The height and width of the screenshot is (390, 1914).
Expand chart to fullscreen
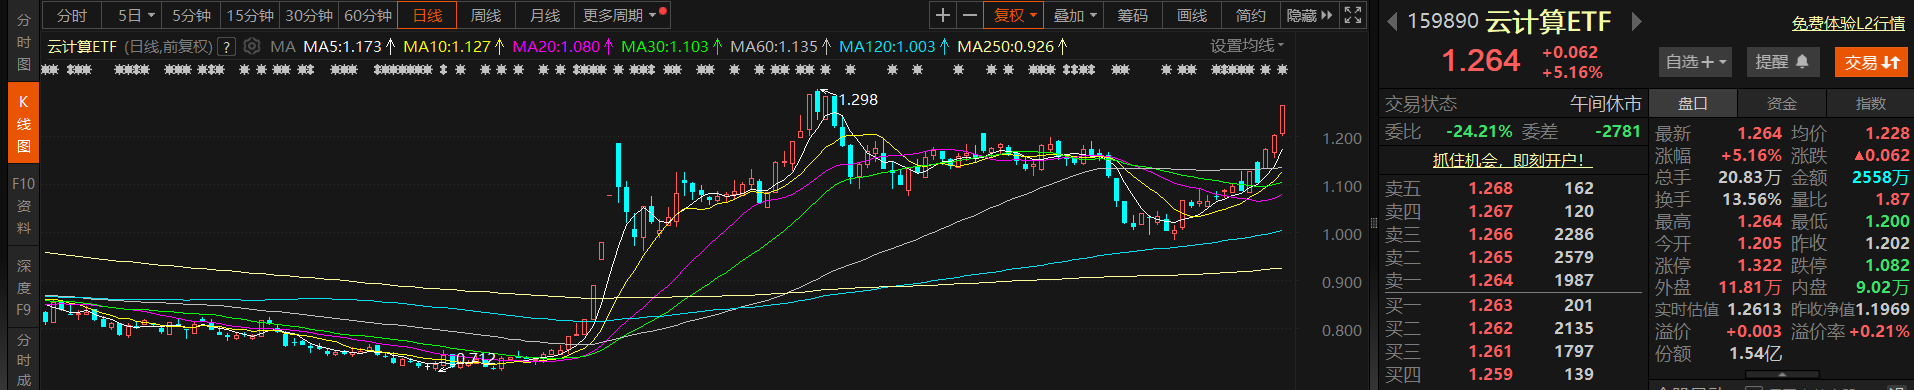pyautogui.click(x=1353, y=15)
